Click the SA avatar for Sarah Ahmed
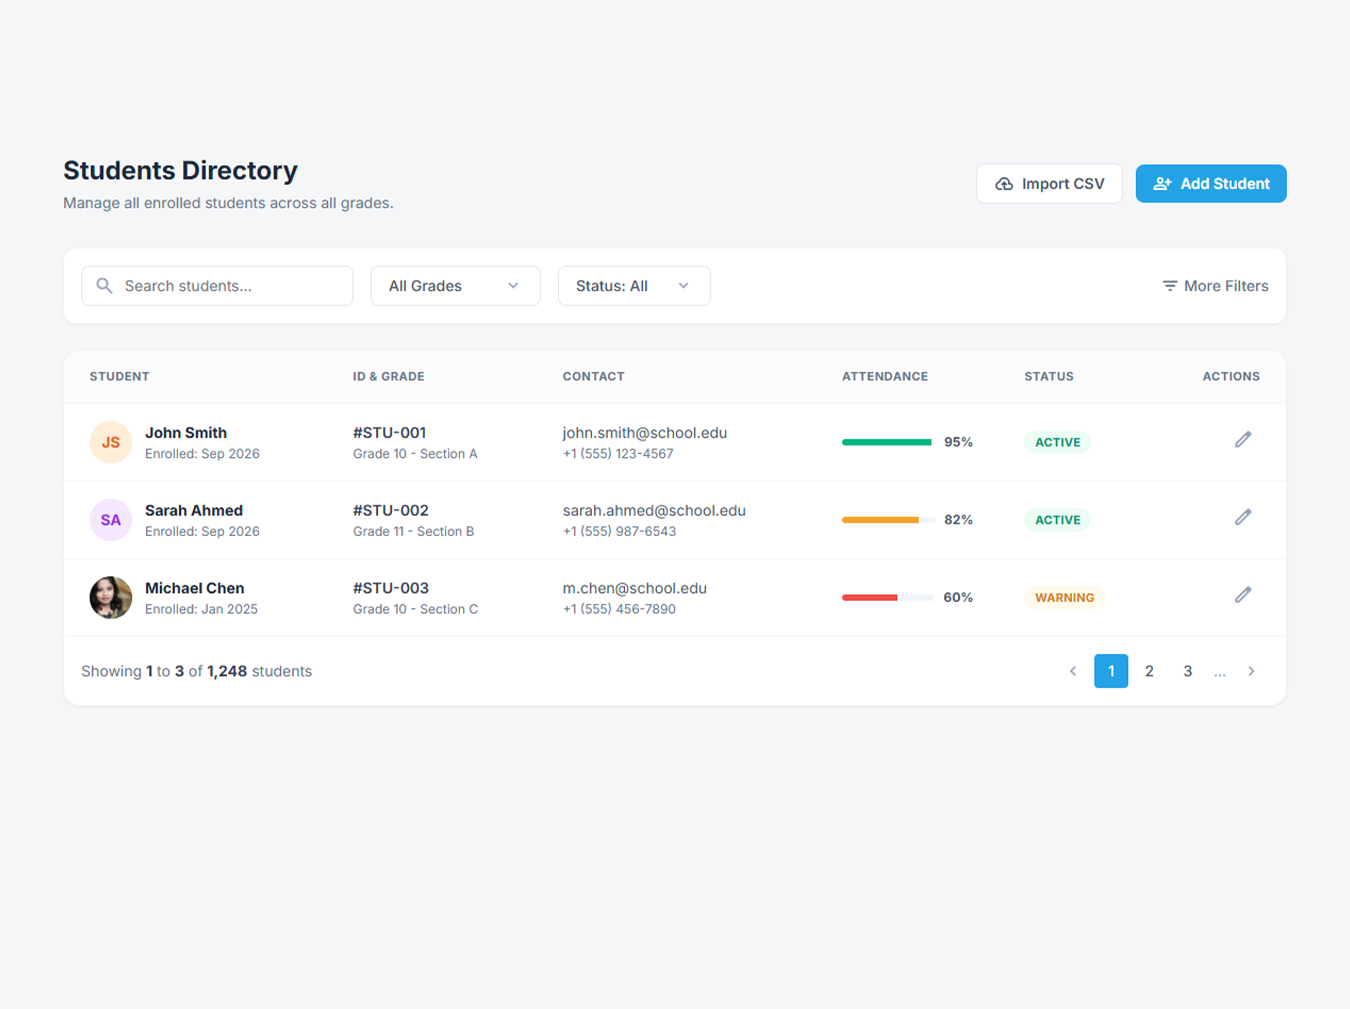Image resolution: width=1350 pixels, height=1009 pixels. pyautogui.click(x=111, y=520)
